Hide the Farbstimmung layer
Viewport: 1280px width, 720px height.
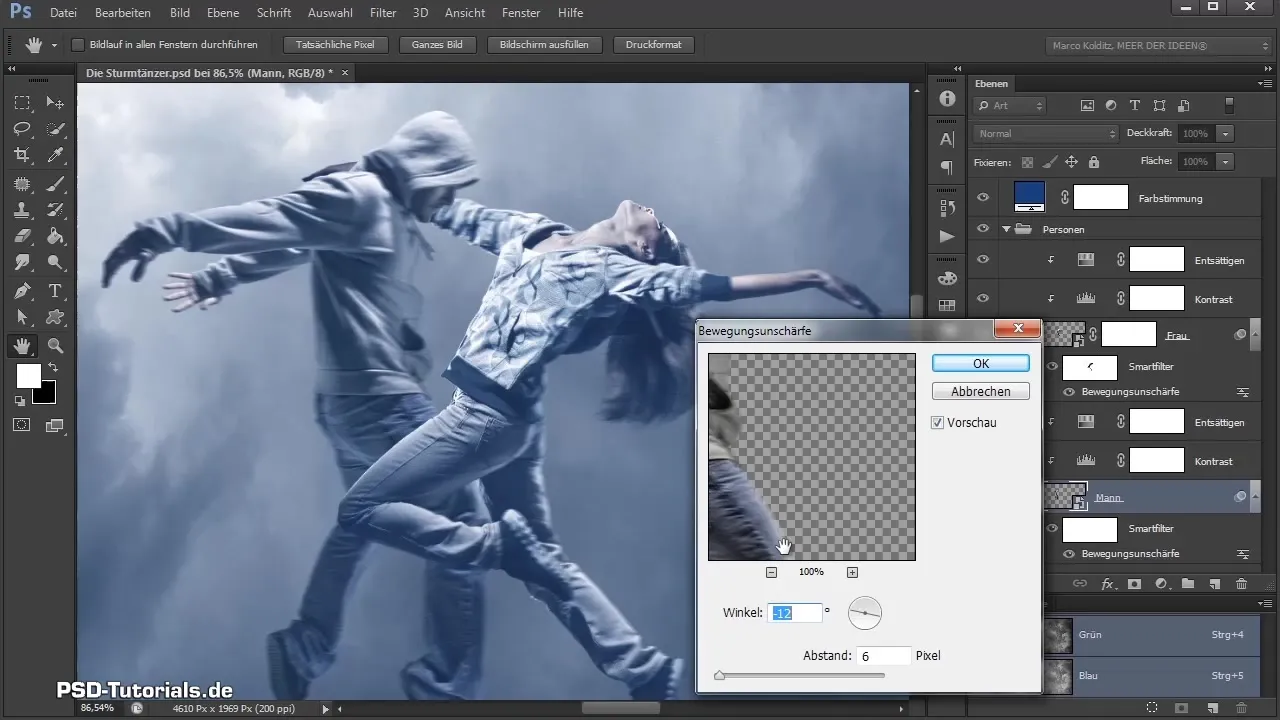tap(983, 198)
